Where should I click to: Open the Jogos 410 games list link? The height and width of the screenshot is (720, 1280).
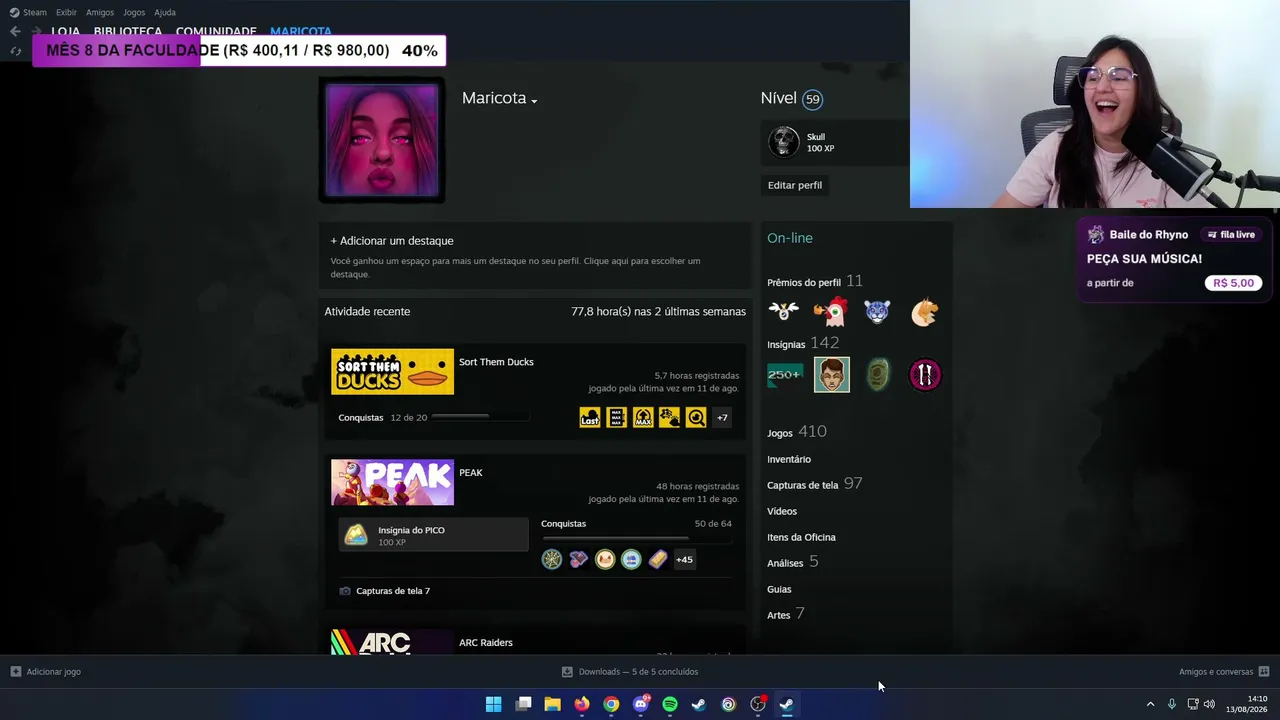797,432
